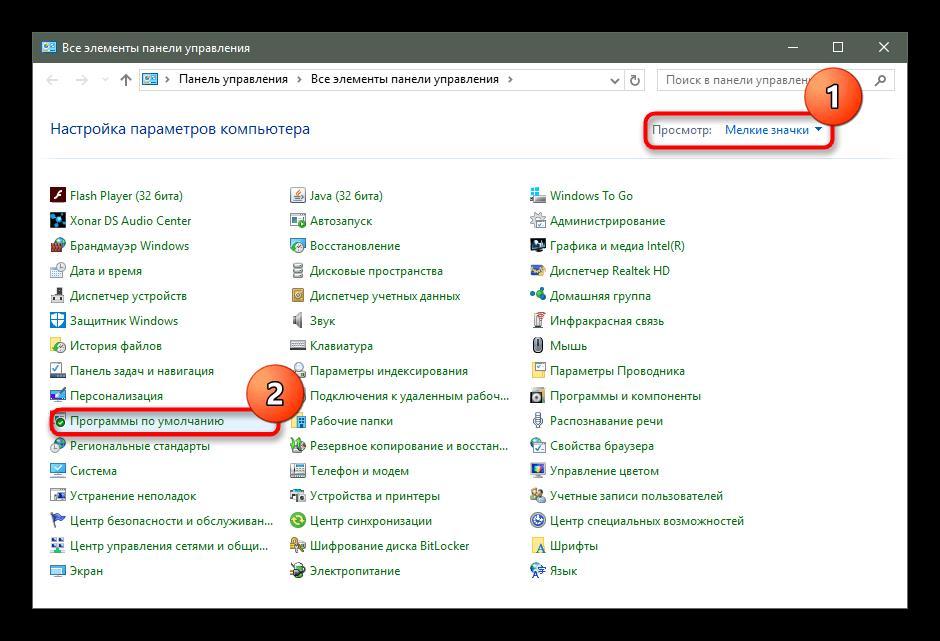The height and width of the screenshot is (641, 940).
Task: Click the Шифрование диска BitLocker icon
Action: coord(297,546)
